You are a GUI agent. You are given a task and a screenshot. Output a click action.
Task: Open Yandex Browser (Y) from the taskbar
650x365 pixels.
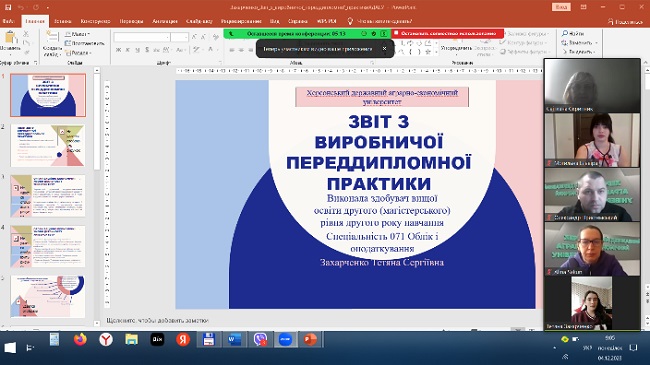tap(106, 340)
